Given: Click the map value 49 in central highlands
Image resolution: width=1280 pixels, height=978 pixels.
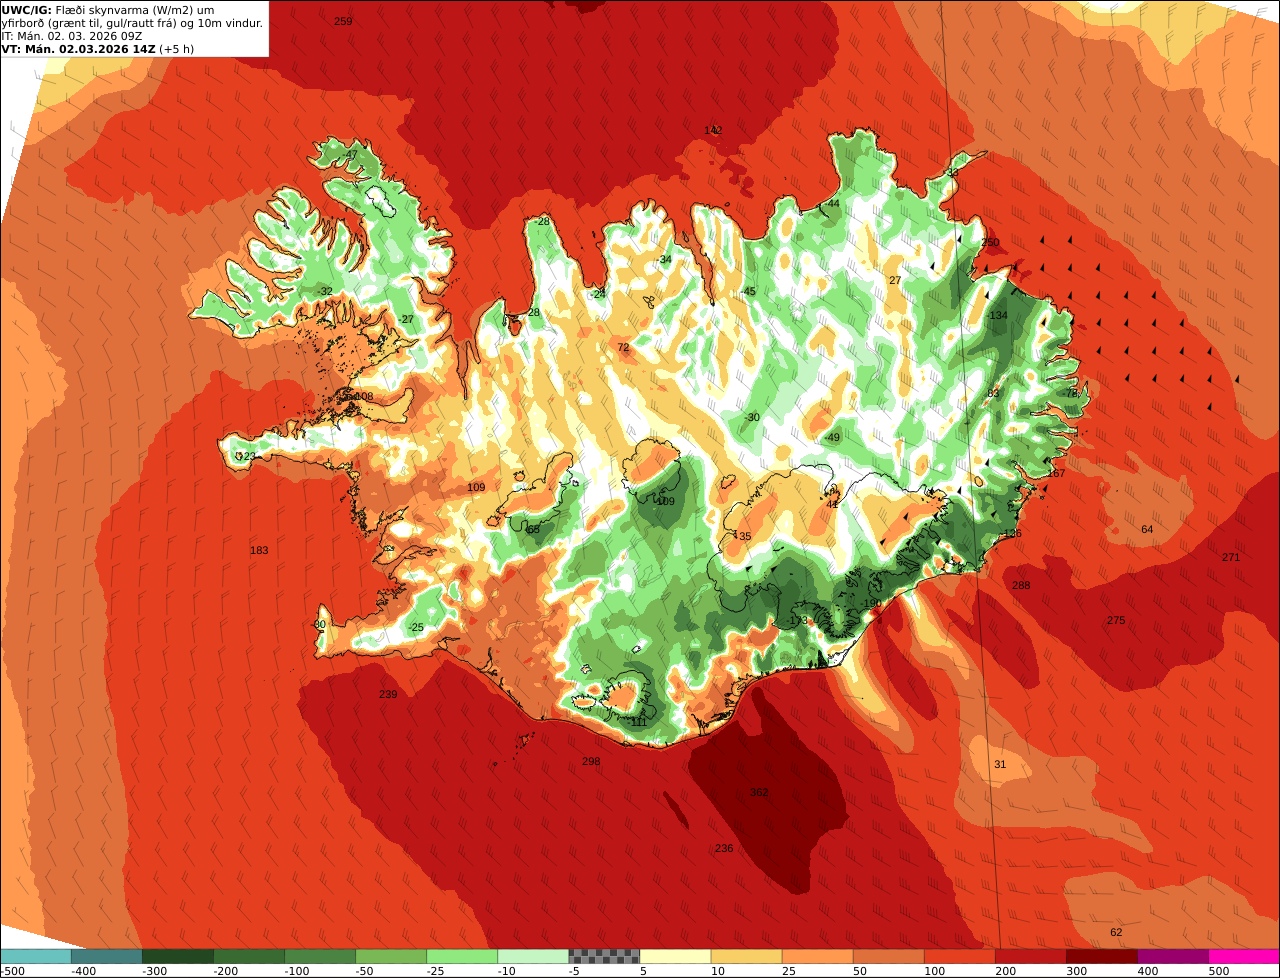Looking at the screenshot, I should coord(834,437).
